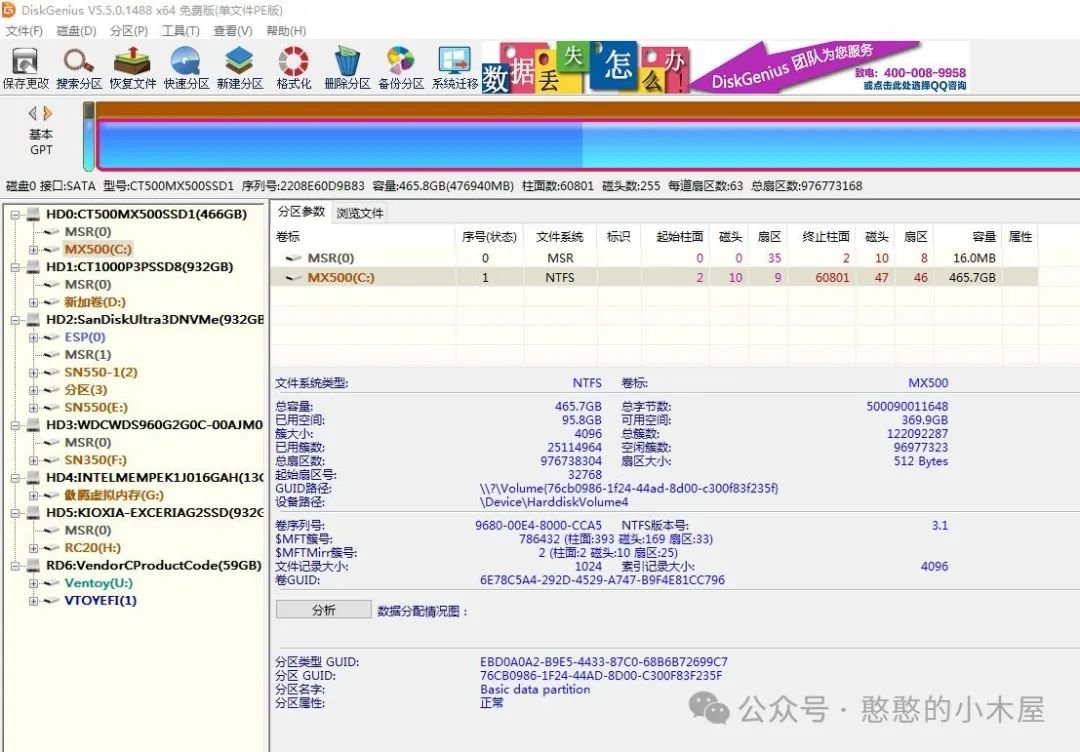Expand the Ventoy(U:) partition node
Image resolution: width=1080 pixels, height=752 pixels.
(34, 583)
